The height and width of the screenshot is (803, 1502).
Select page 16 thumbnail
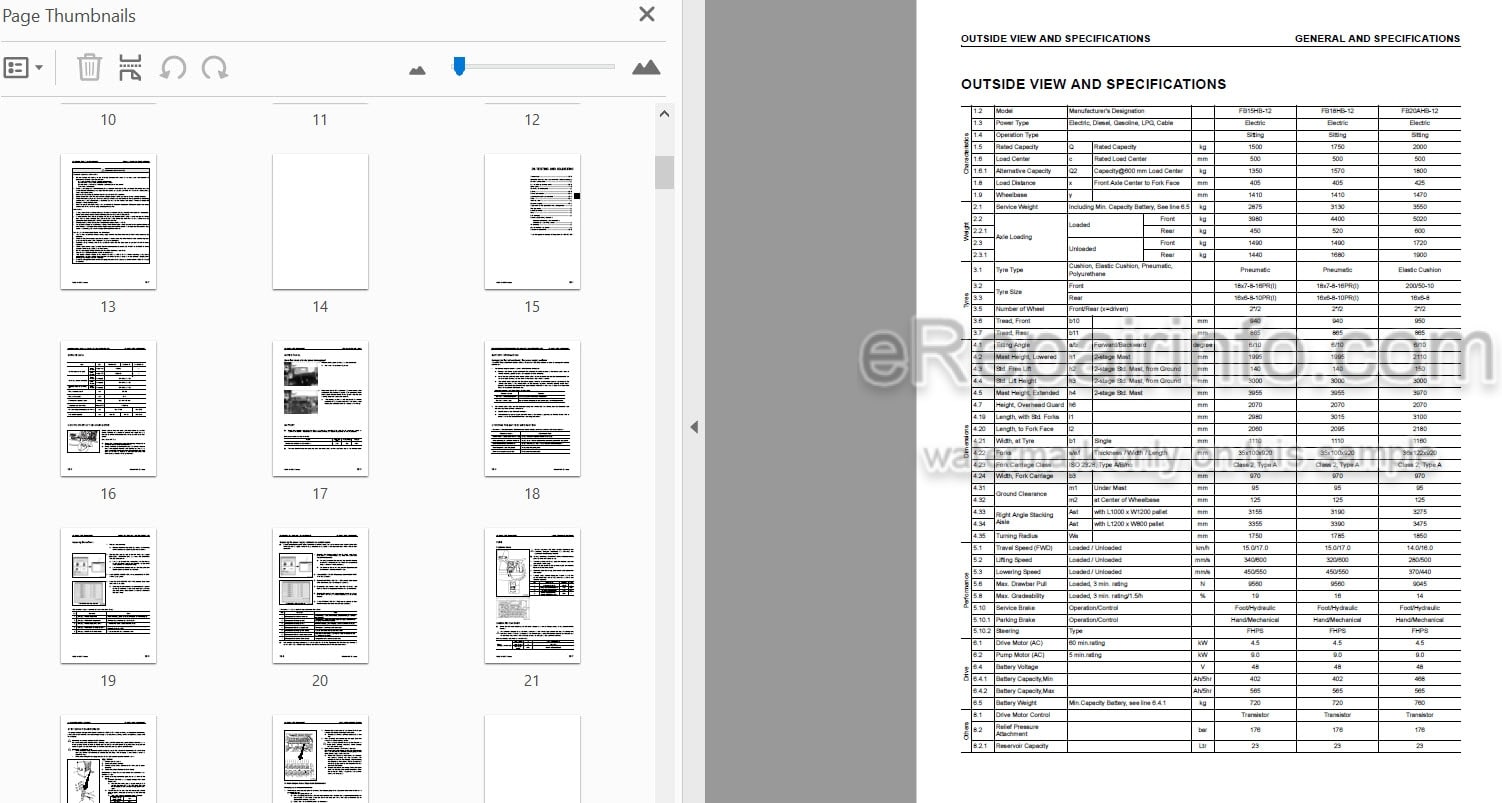pos(108,409)
